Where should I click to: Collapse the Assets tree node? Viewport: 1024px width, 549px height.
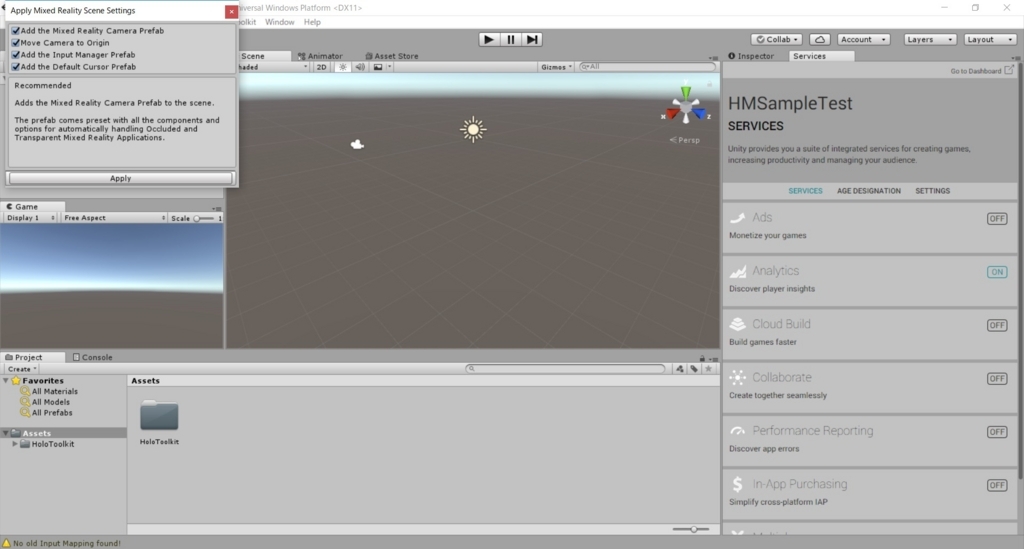coord(6,433)
